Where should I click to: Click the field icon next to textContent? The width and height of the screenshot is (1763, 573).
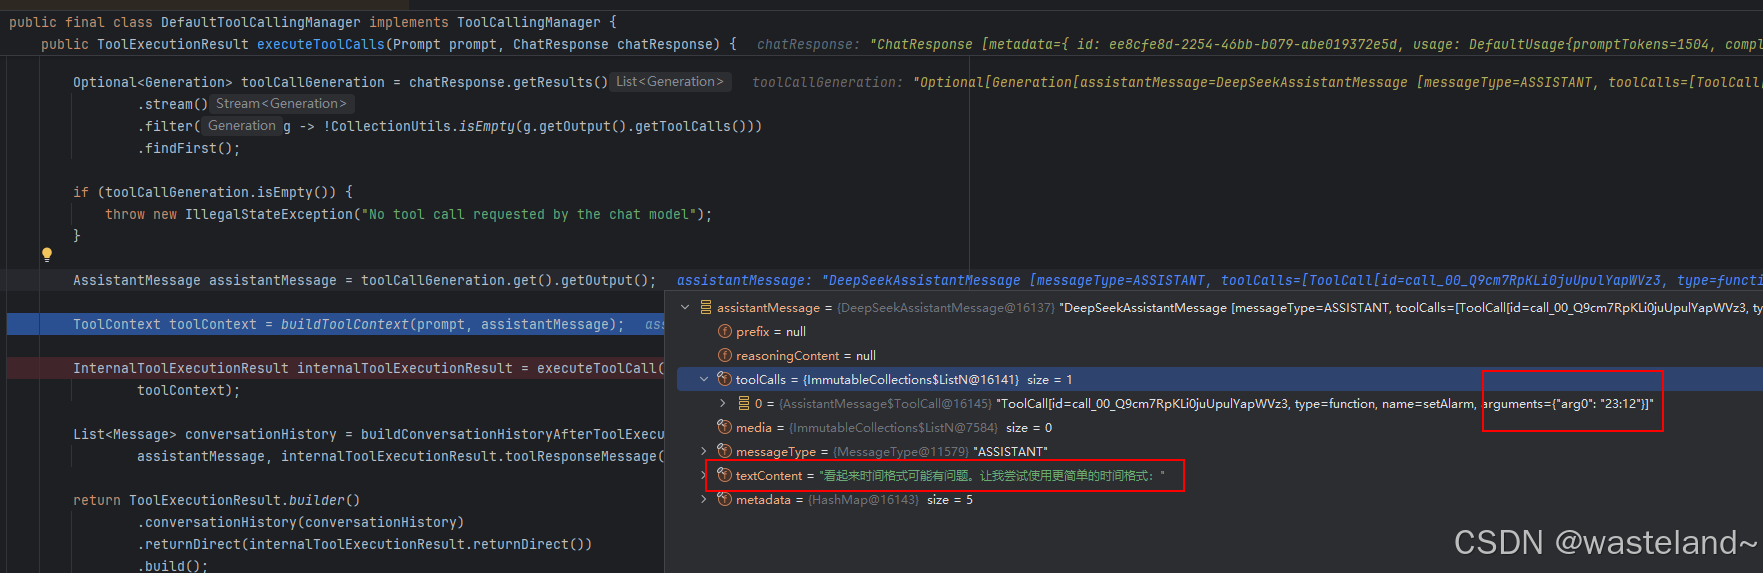pyautogui.click(x=725, y=475)
